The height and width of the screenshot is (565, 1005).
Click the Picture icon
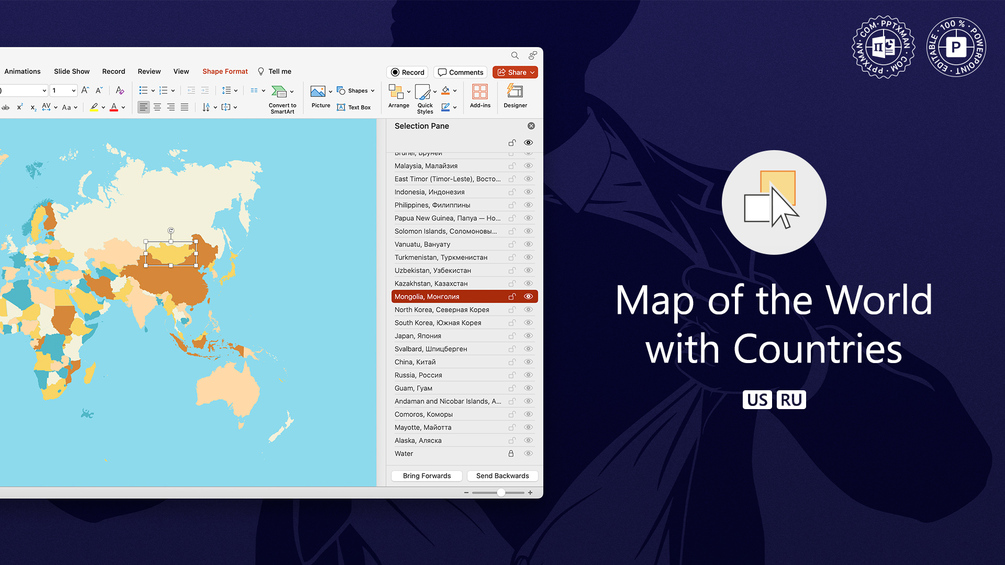[x=318, y=92]
